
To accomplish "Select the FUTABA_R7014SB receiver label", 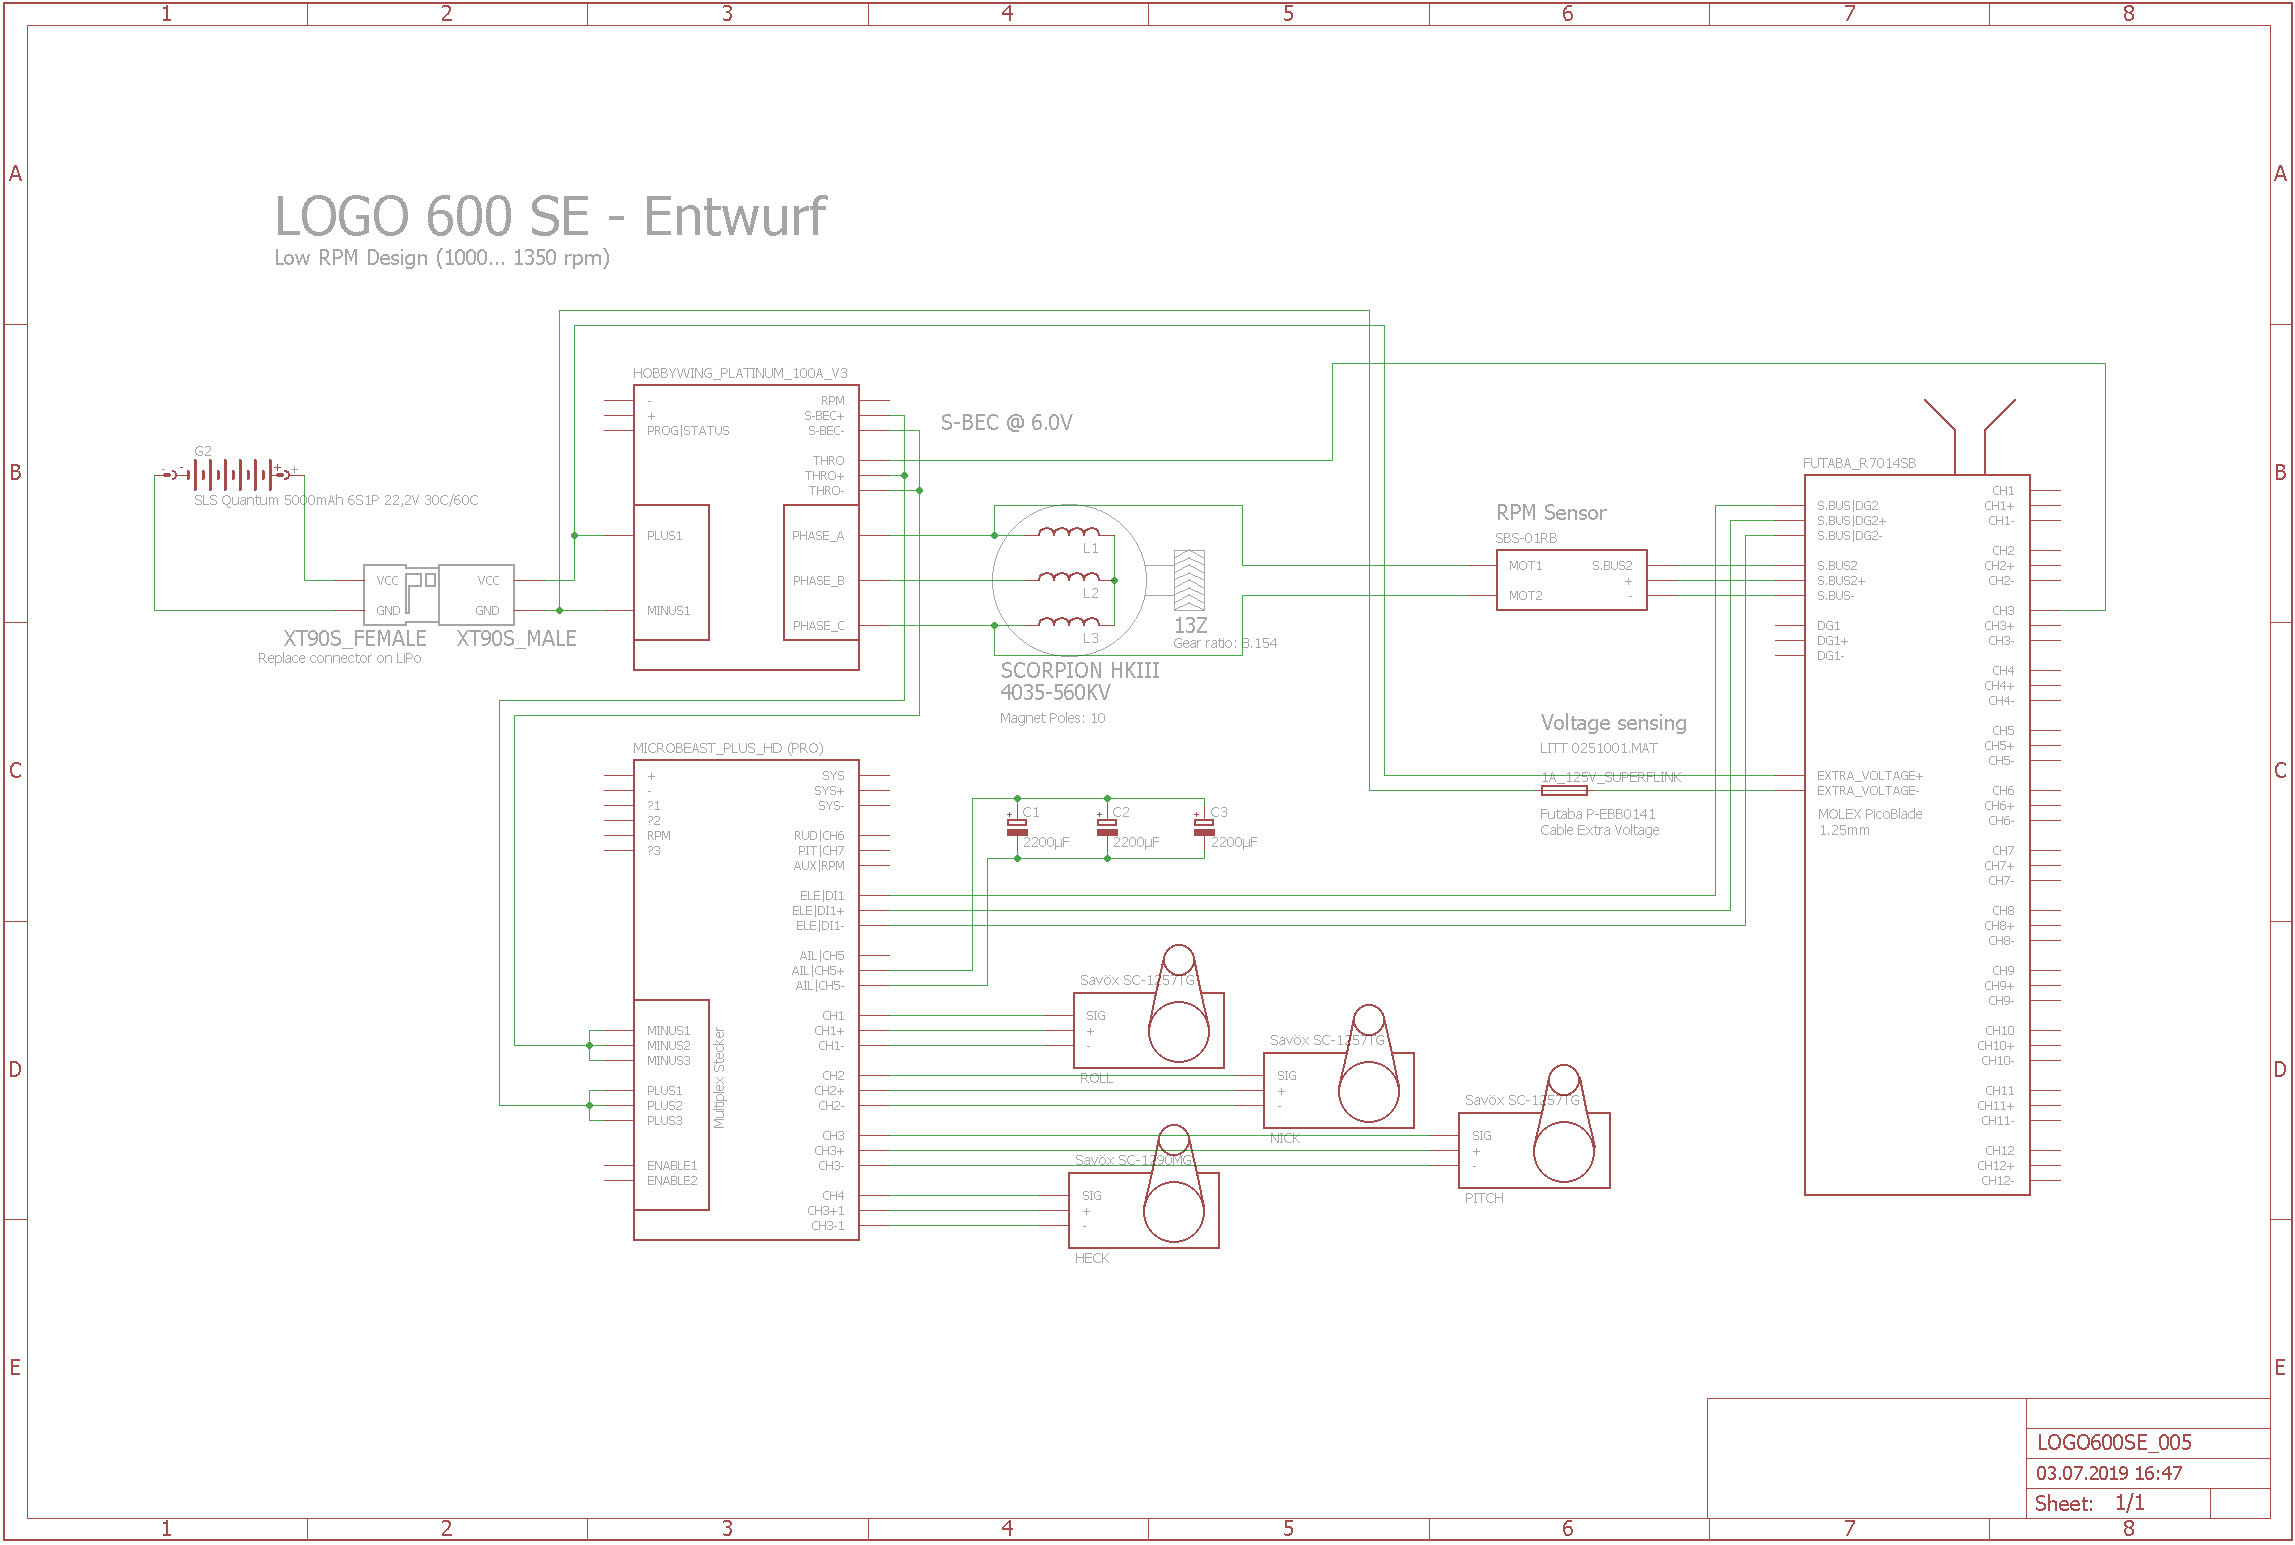I will click(1858, 463).
